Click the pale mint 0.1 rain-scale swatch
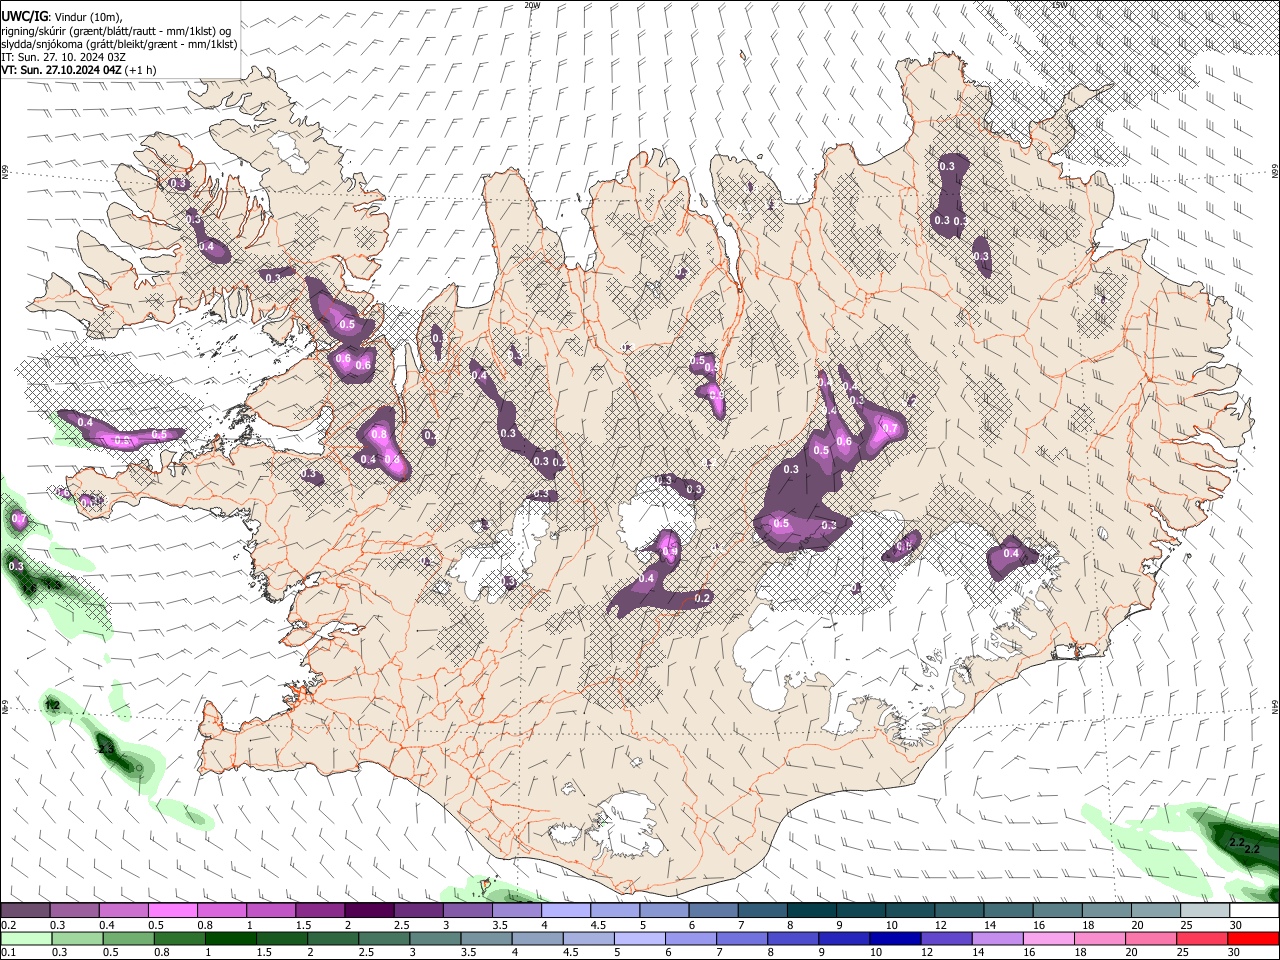The image size is (1280, 960). (25, 938)
